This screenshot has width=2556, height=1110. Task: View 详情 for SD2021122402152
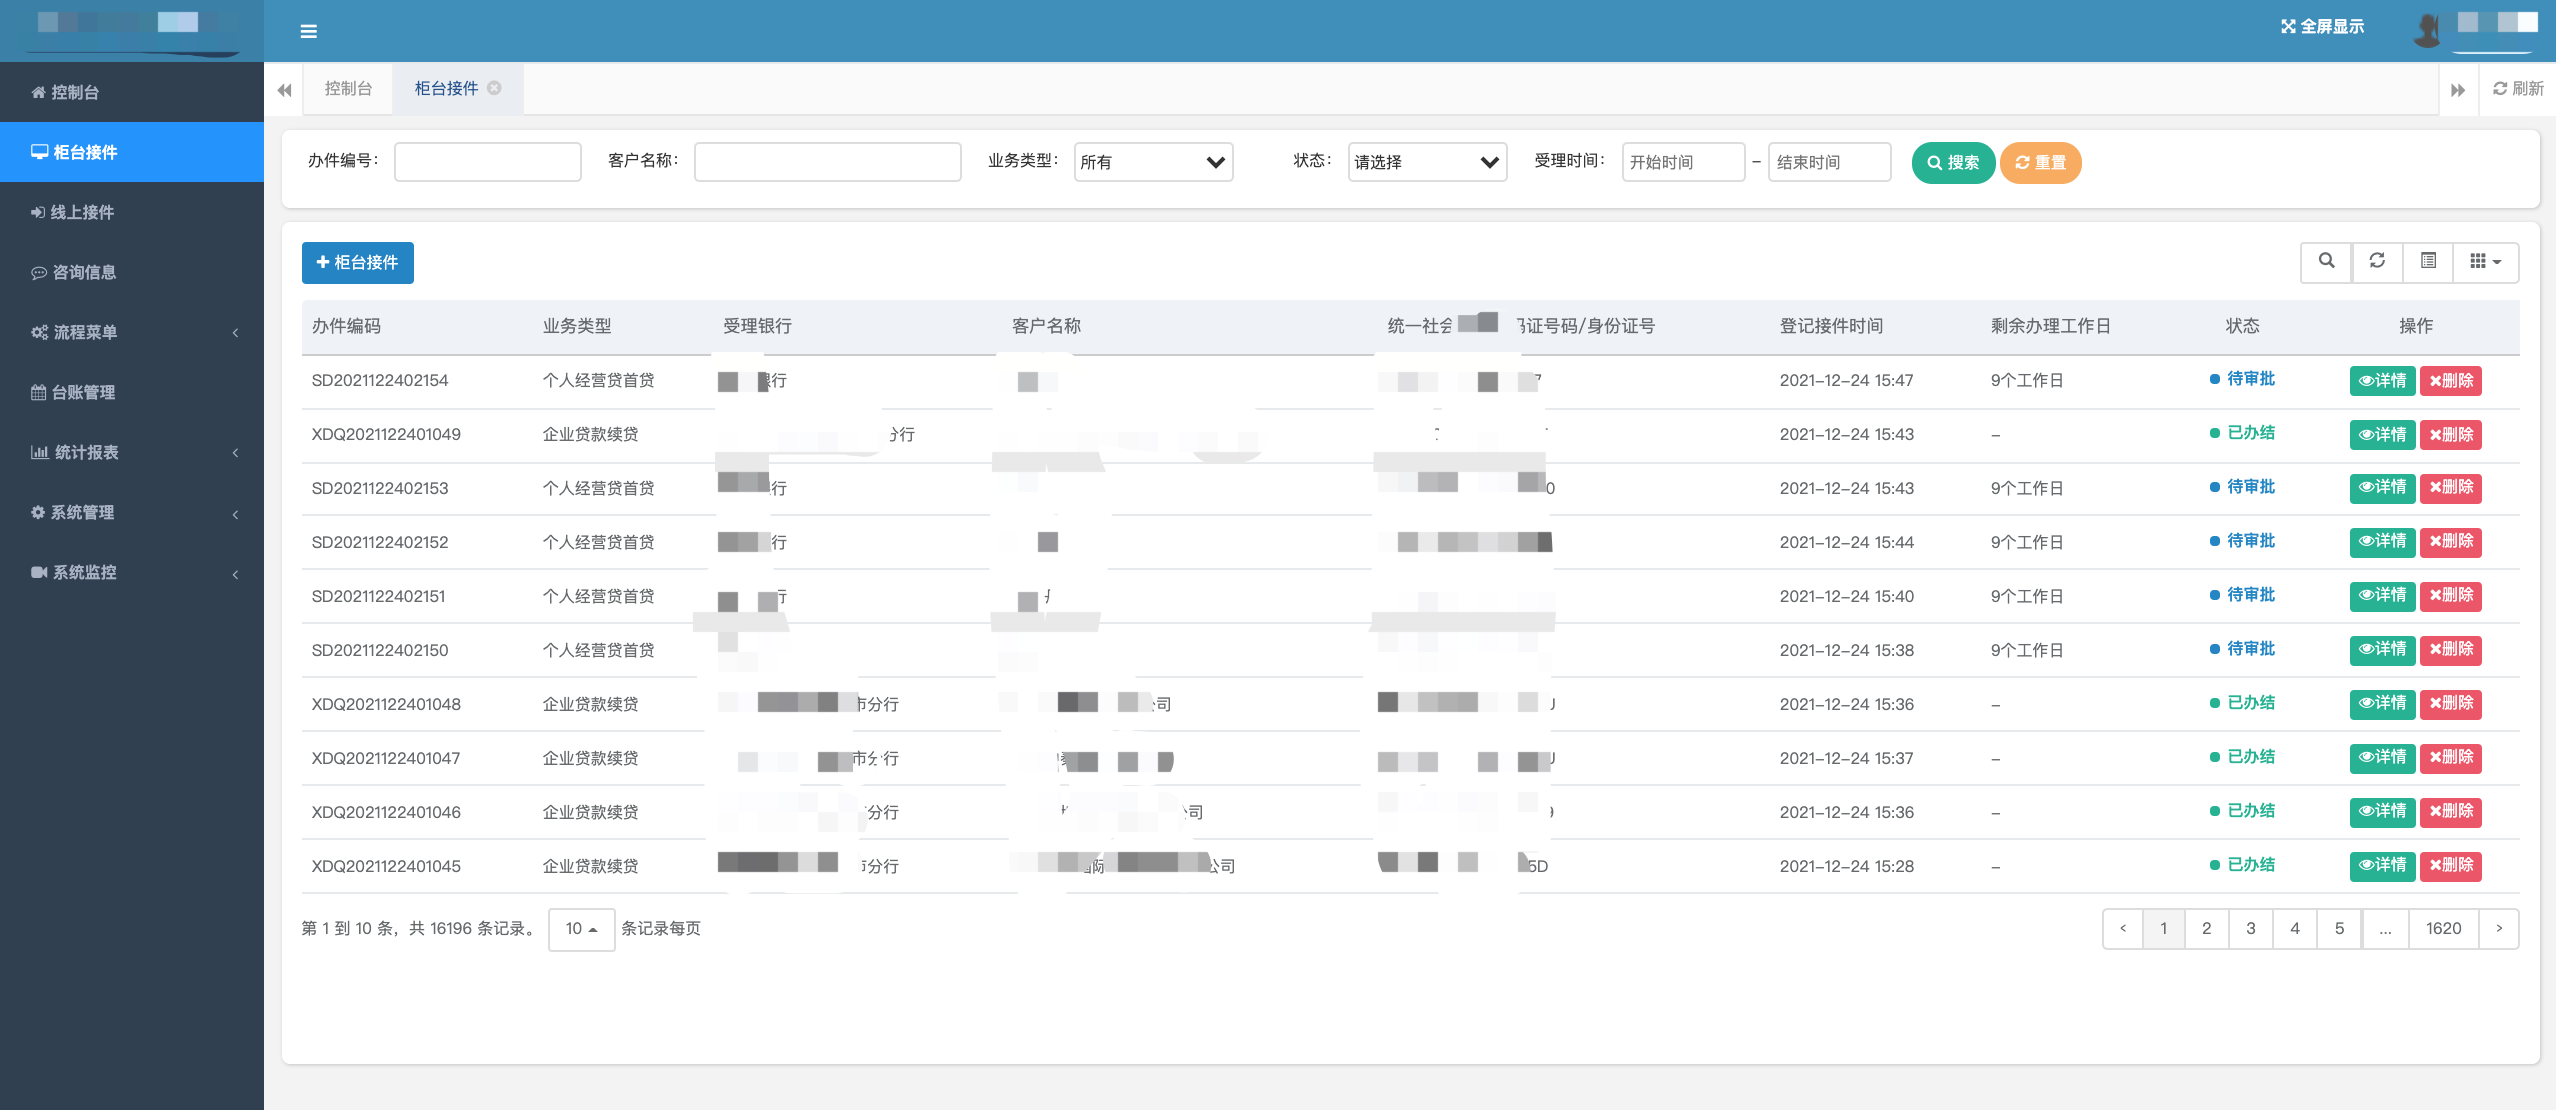pyautogui.click(x=2383, y=541)
